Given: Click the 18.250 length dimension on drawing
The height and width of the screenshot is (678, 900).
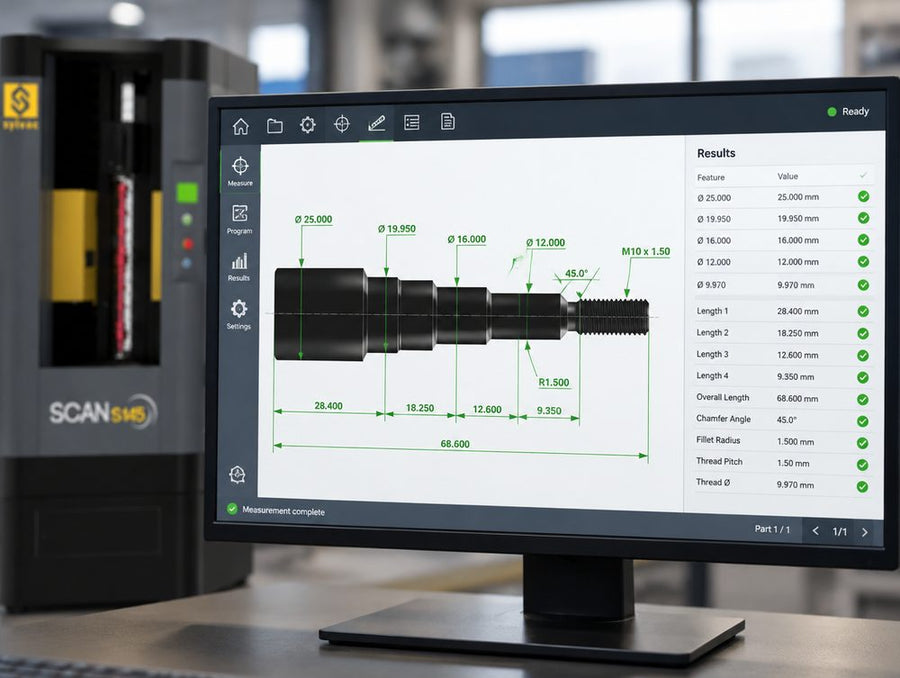Looking at the screenshot, I should click(x=420, y=408).
